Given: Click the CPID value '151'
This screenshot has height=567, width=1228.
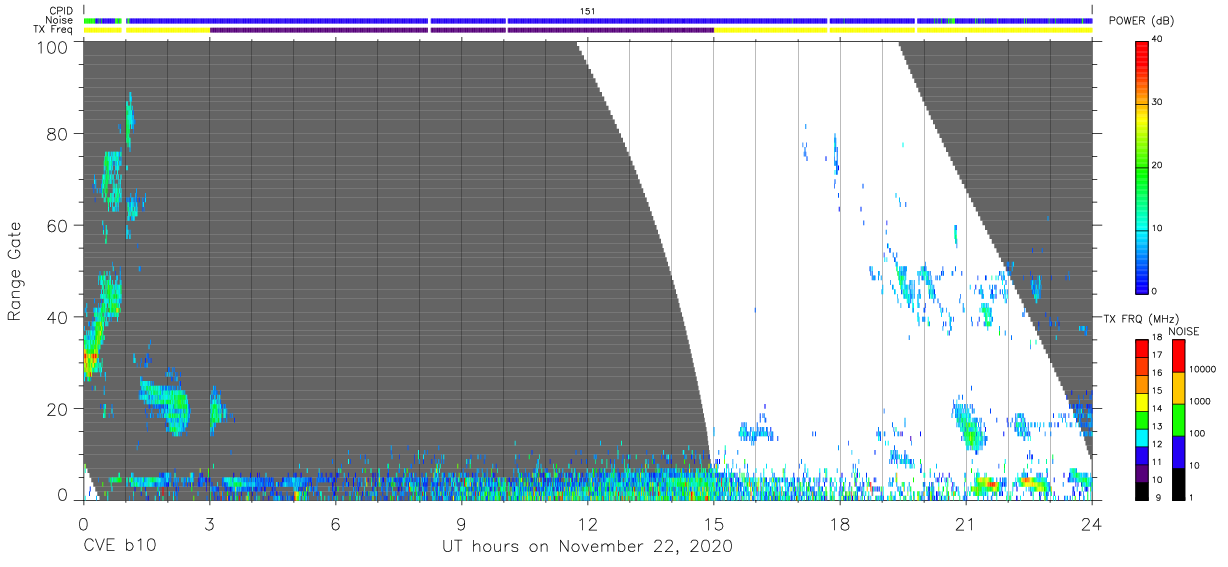Looking at the screenshot, I should pyautogui.click(x=588, y=10).
